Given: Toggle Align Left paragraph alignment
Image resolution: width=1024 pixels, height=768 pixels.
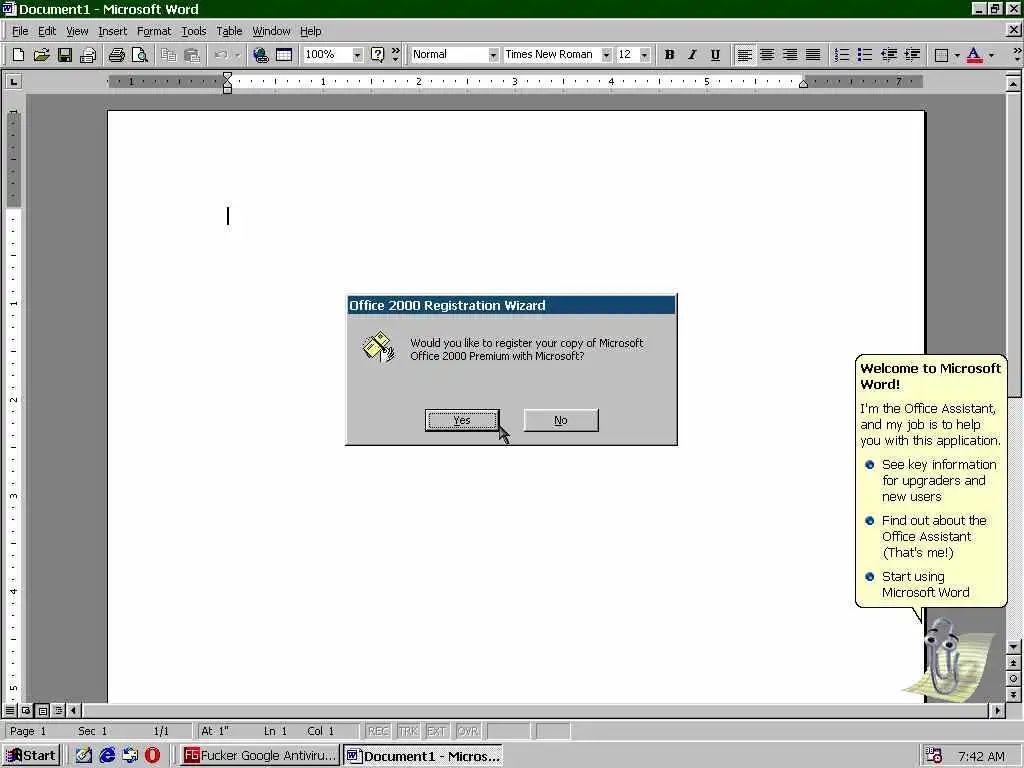Looking at the screenshot, I should pos(744,55).
